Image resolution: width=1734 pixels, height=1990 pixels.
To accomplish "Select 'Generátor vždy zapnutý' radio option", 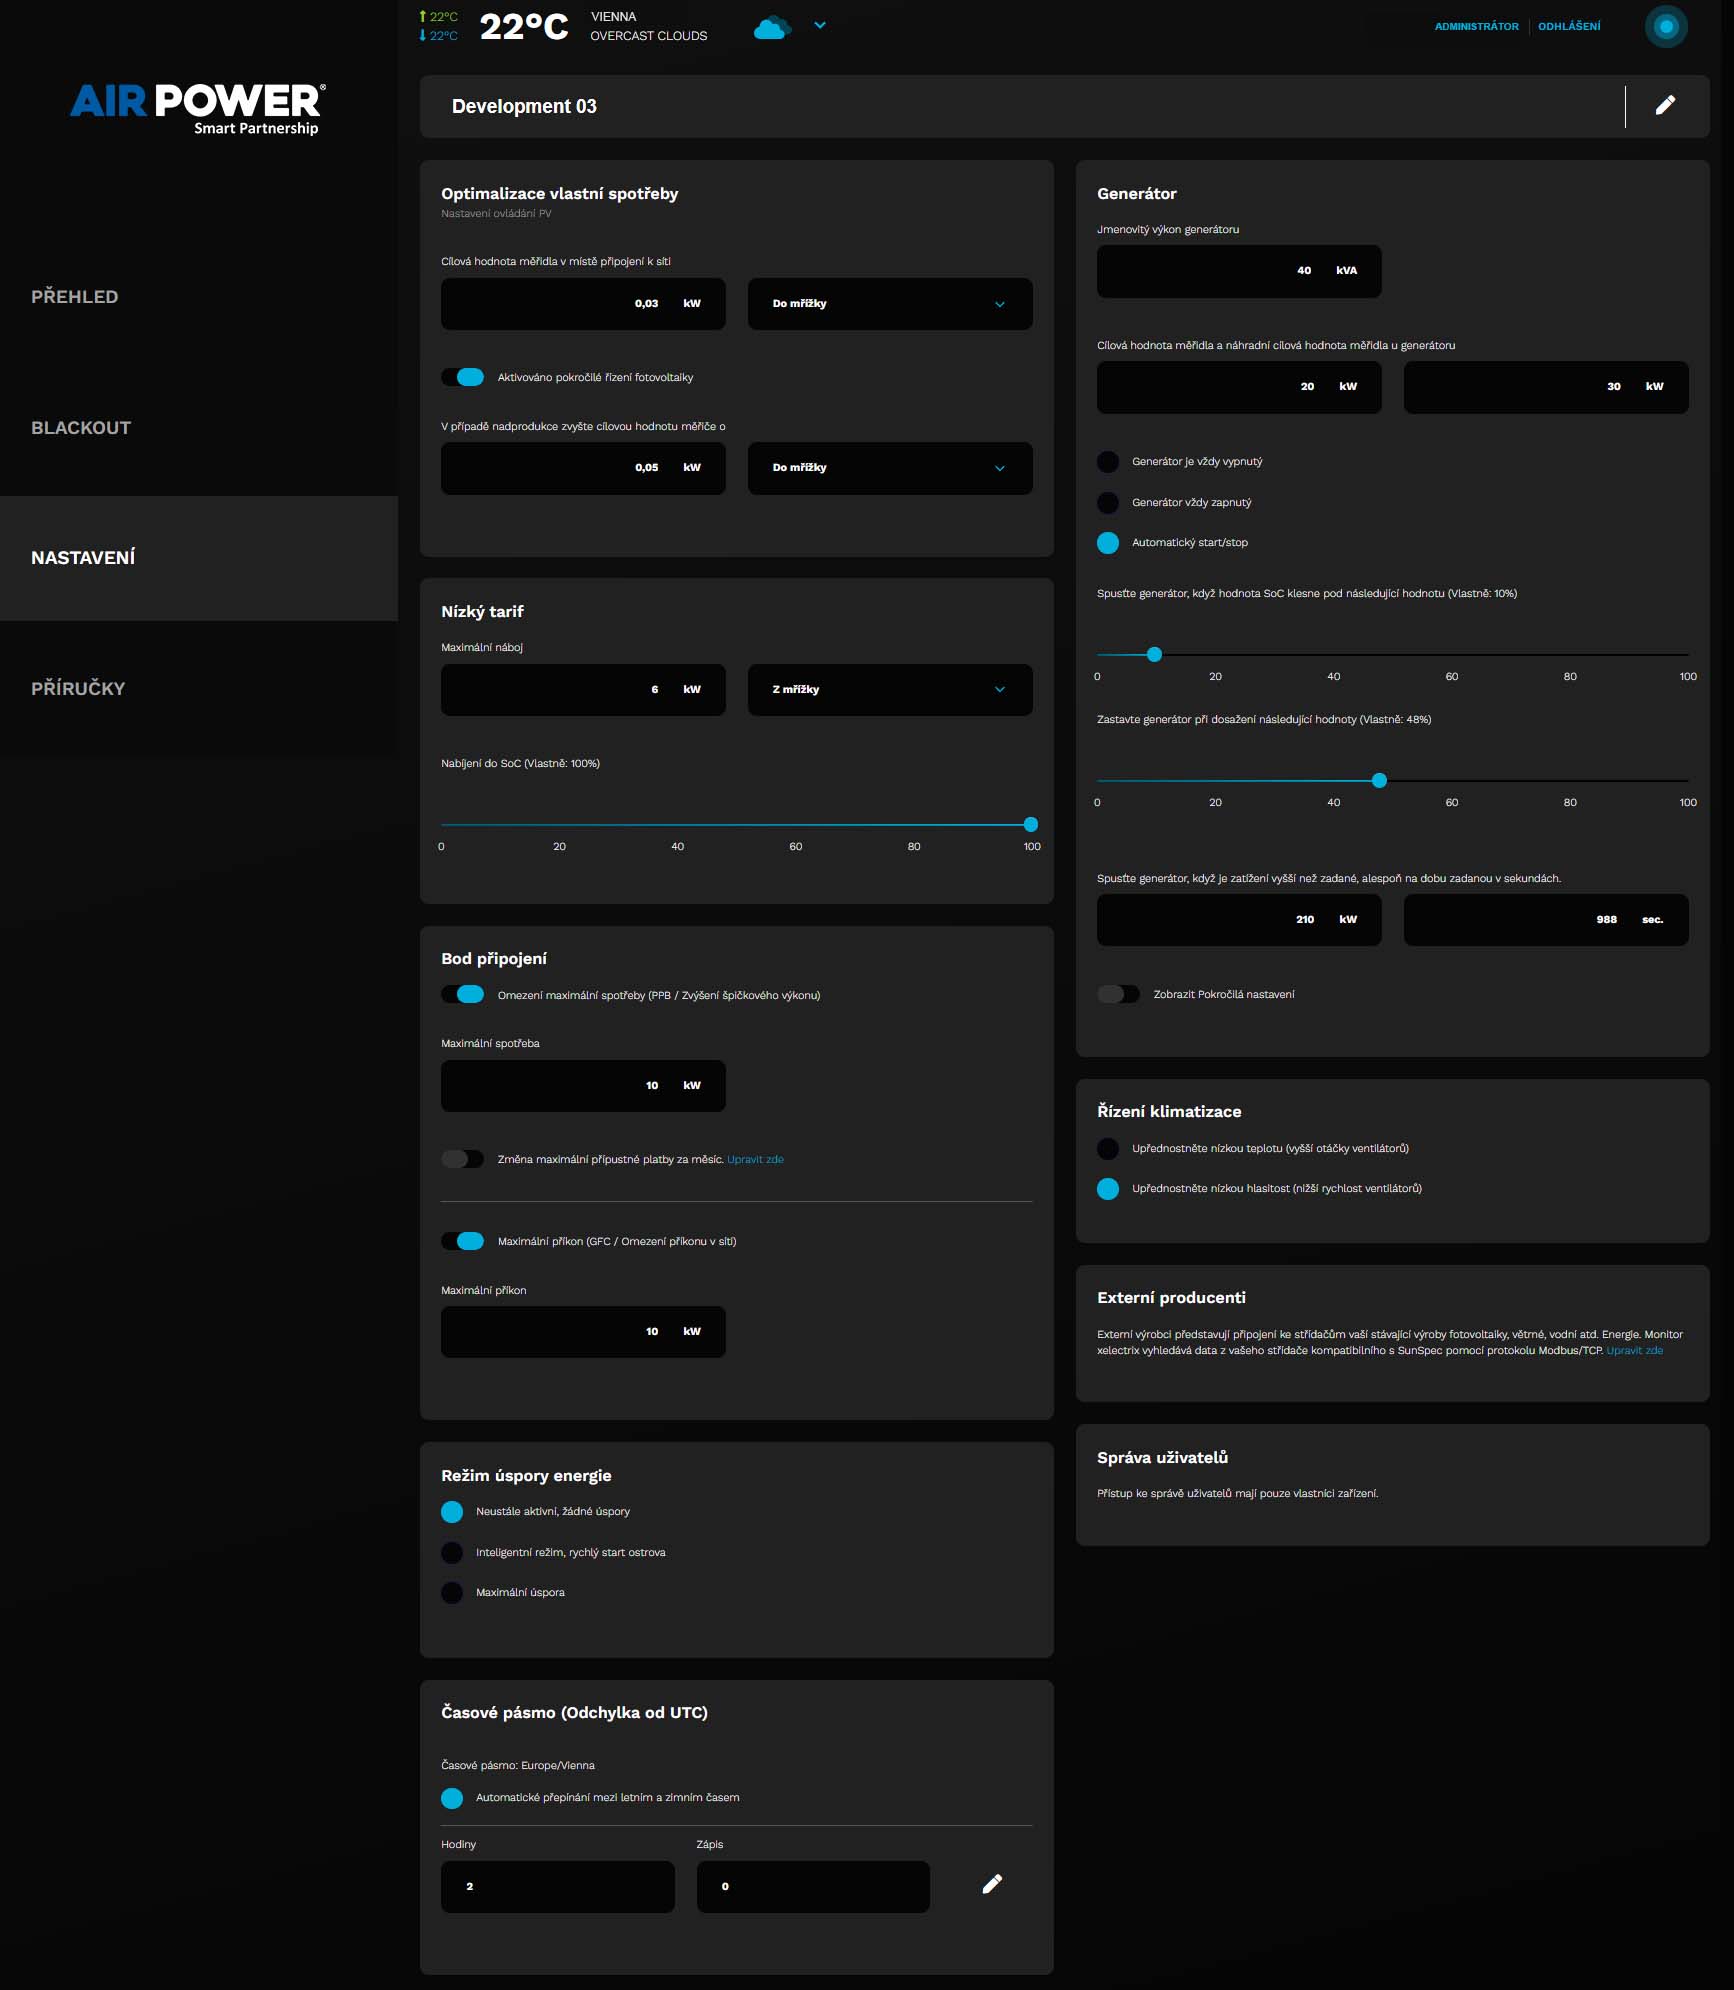I will (1108, 503).
